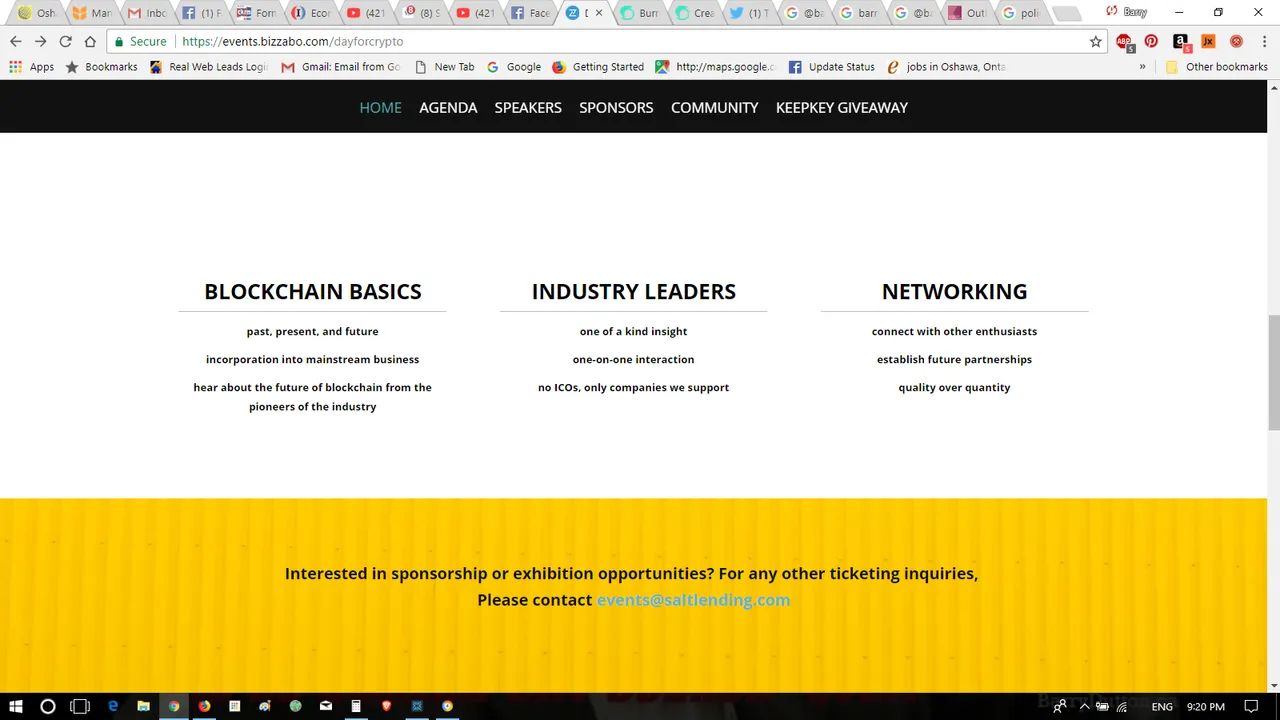Click the INDUSTRY LEADERS heading
This screenshot has height=720, width=1280.
634,291
